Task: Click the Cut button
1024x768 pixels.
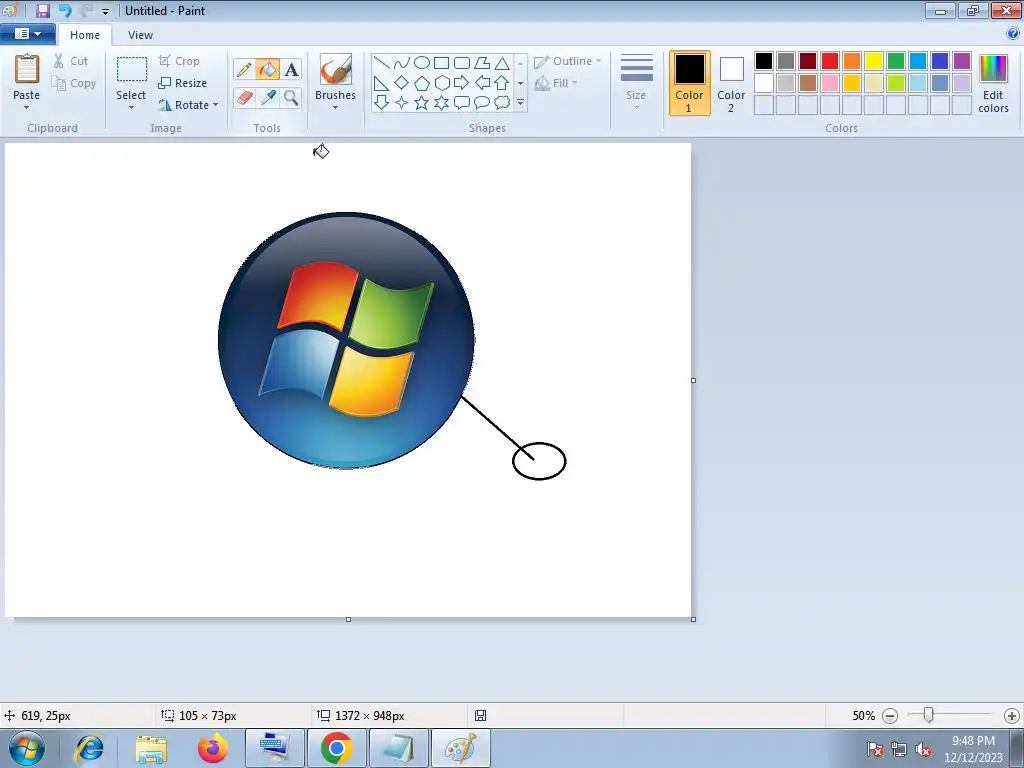Action: [71, 61]
